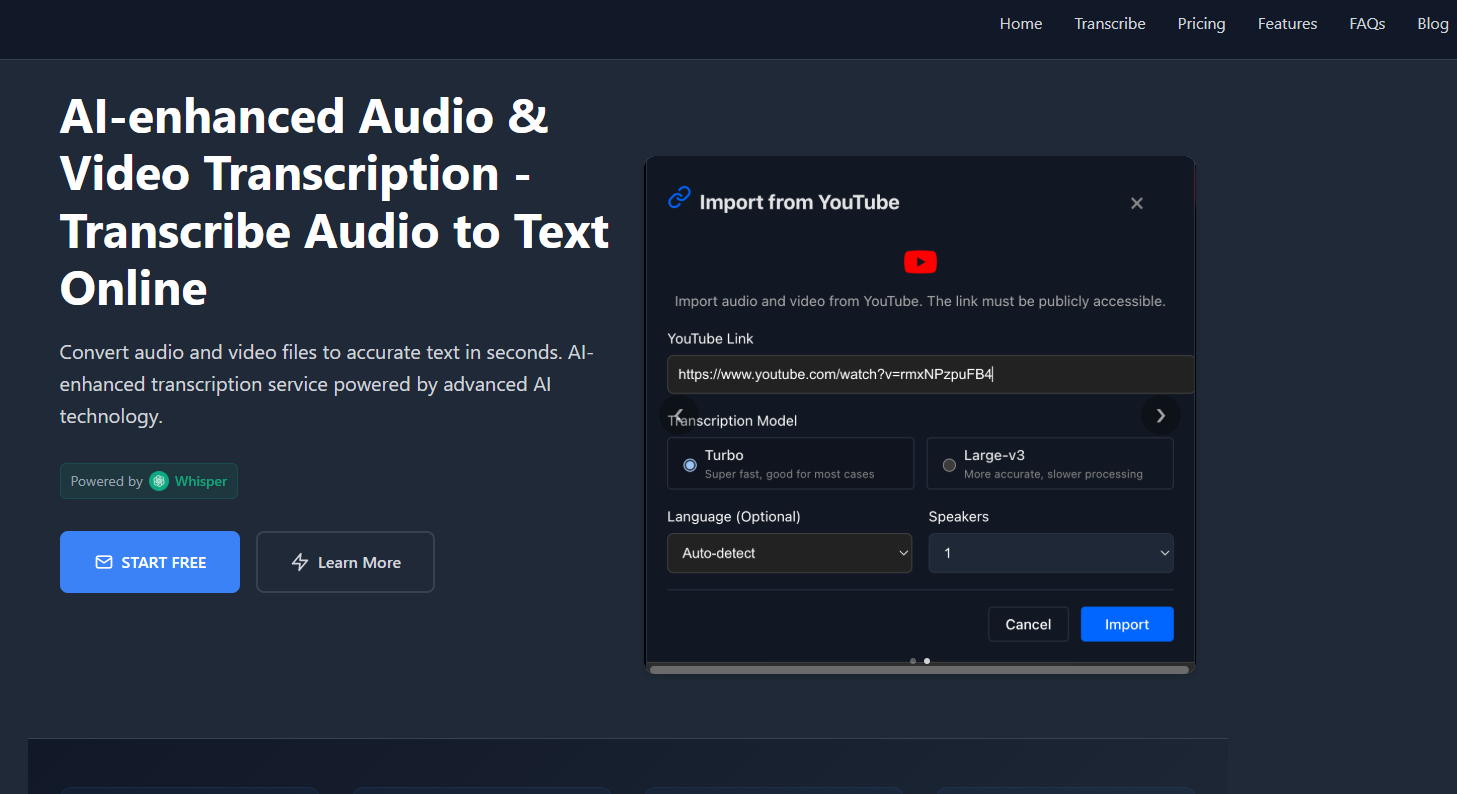Click the Cancel button in dialog
The width and height of the screenshot is (1457, 794).
1028,624
